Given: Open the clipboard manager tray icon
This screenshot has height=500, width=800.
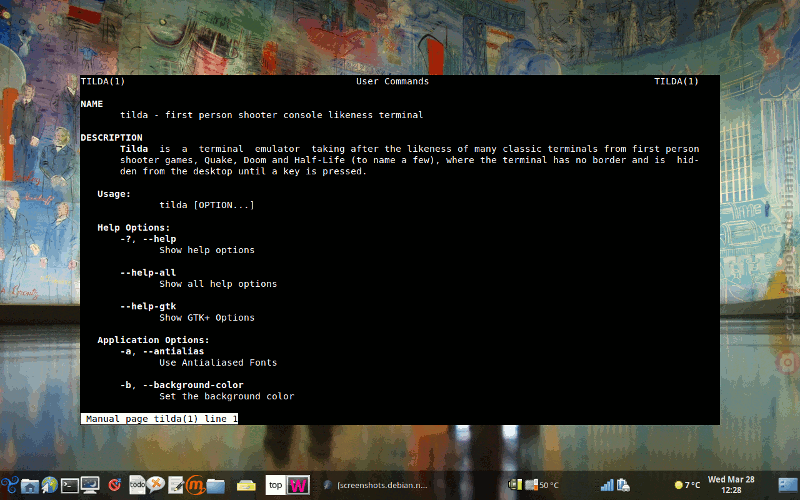Looking at the screenshot, I should click(623, 485).
